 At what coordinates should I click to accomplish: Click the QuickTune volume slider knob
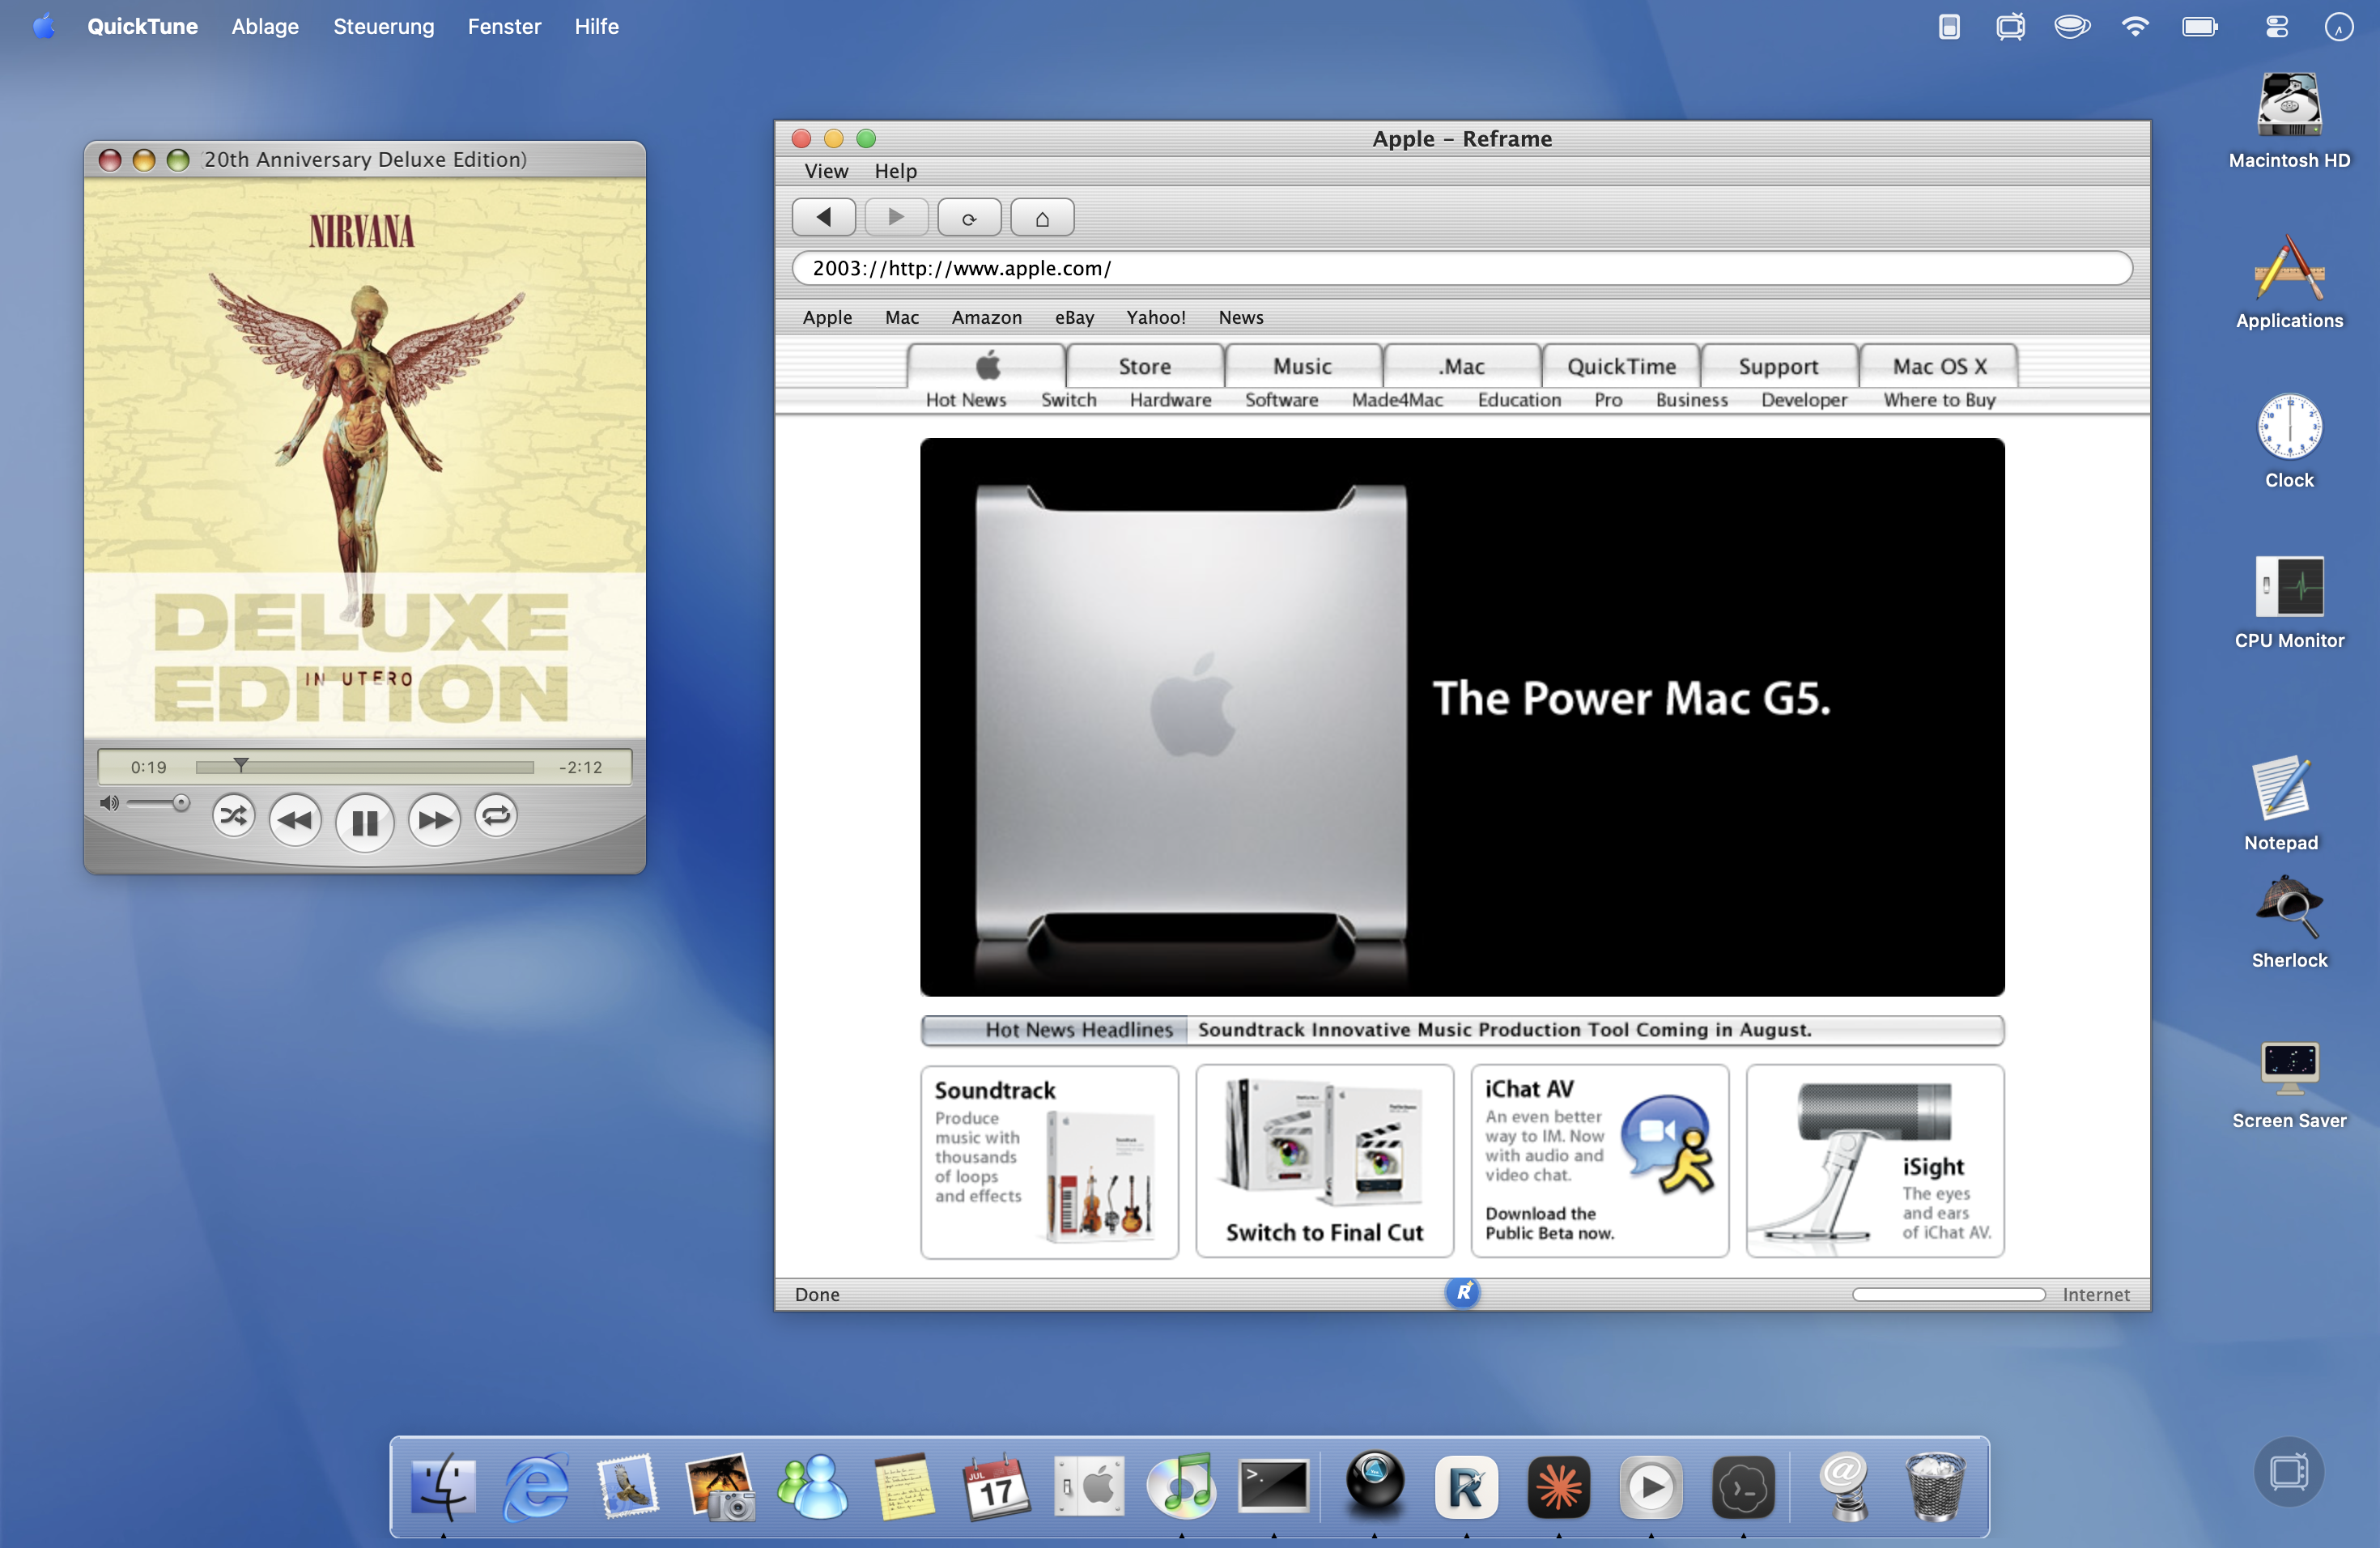[x=181, y=803]
